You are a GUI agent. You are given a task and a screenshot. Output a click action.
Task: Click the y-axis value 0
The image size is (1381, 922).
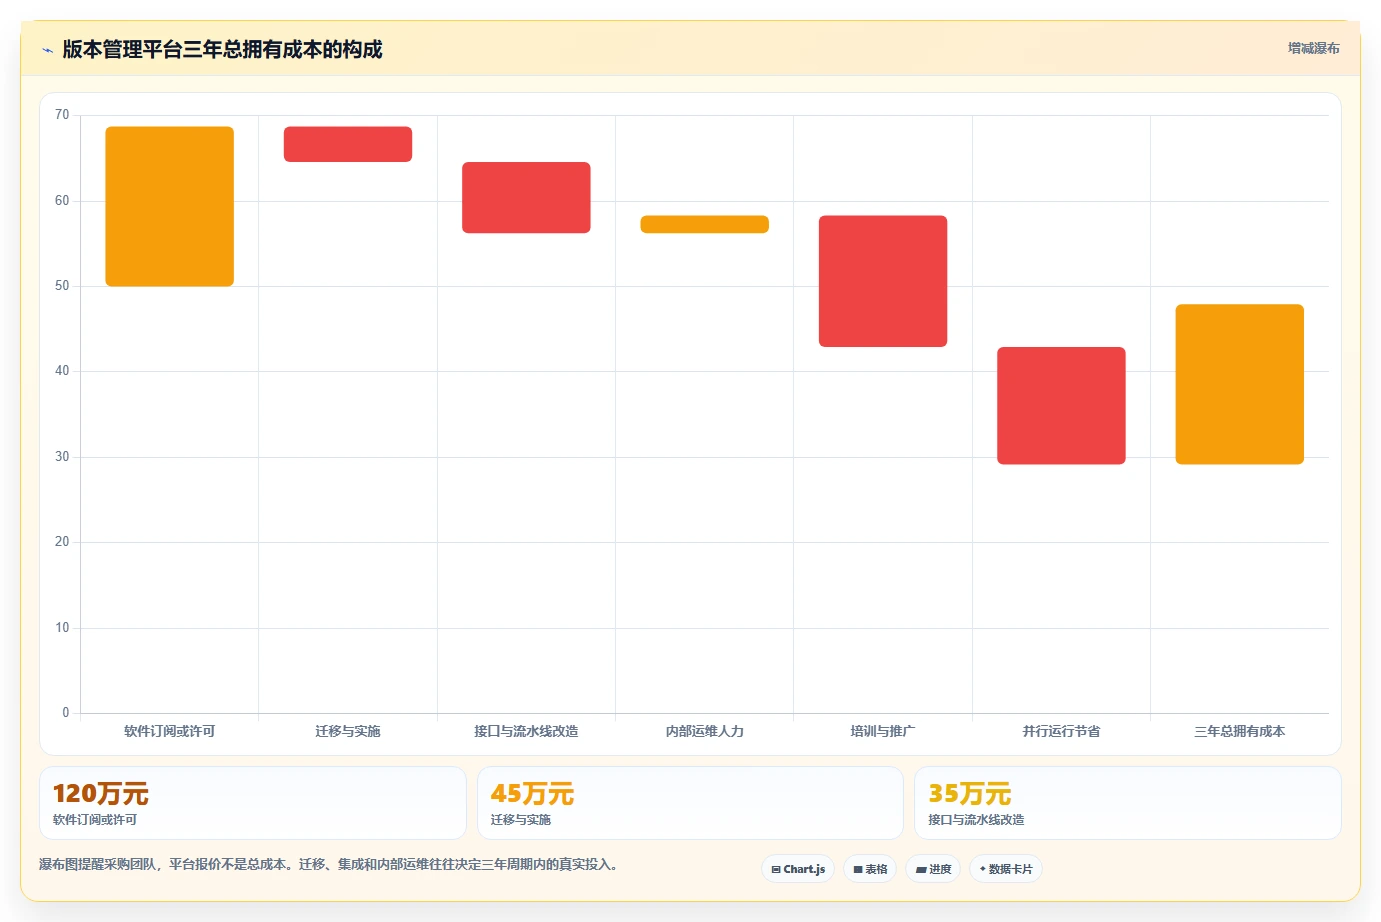click(x=66, y=713)
